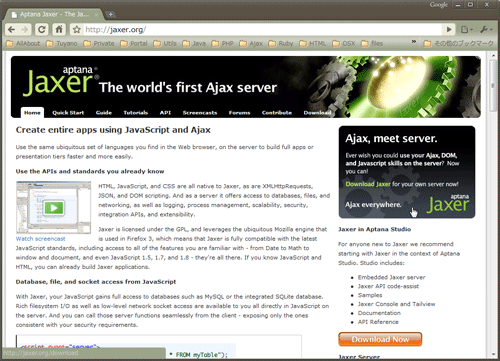Play the screencast video thumbnail
Screen dimensions: 500x361
[x=54, y=207]
